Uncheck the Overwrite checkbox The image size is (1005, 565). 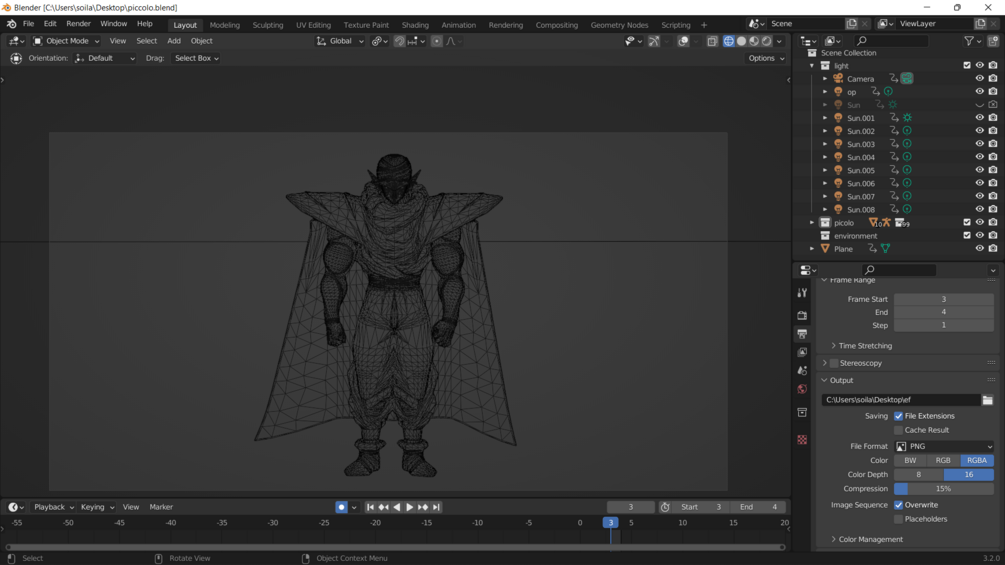click(899, 505)
